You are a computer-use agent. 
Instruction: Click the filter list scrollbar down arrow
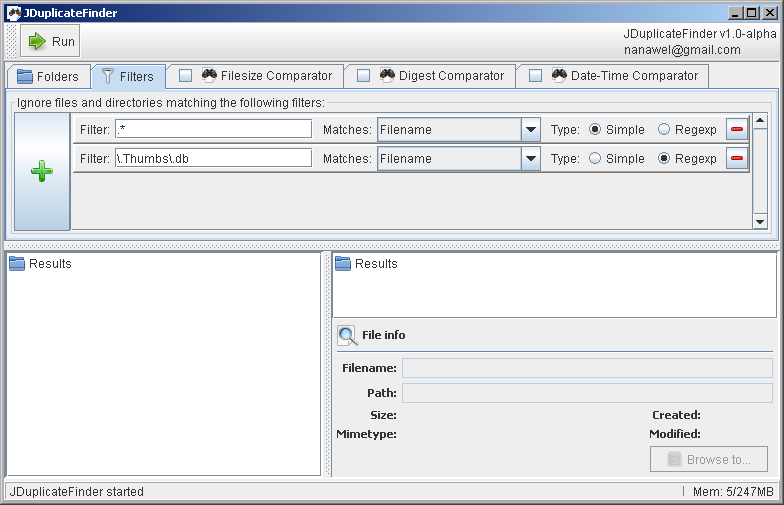760,222
